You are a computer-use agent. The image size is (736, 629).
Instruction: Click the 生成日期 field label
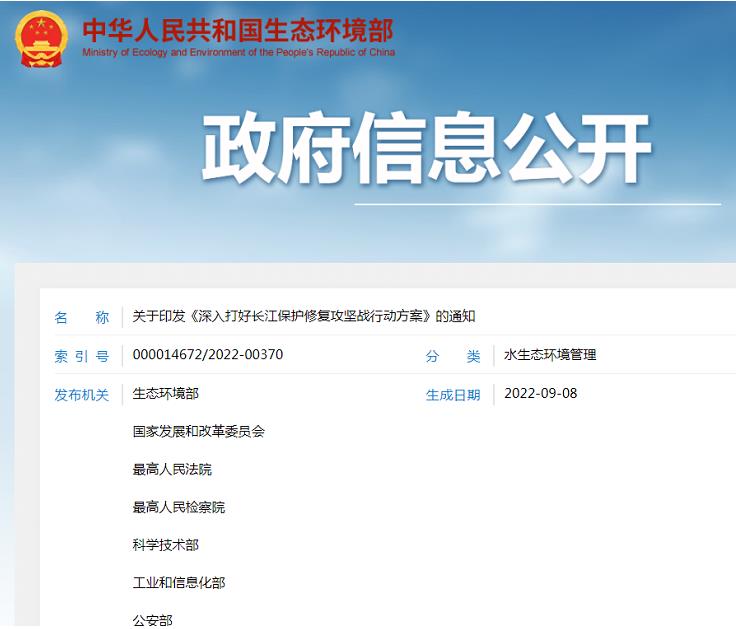pyautogui.click(x=452, y=394)
